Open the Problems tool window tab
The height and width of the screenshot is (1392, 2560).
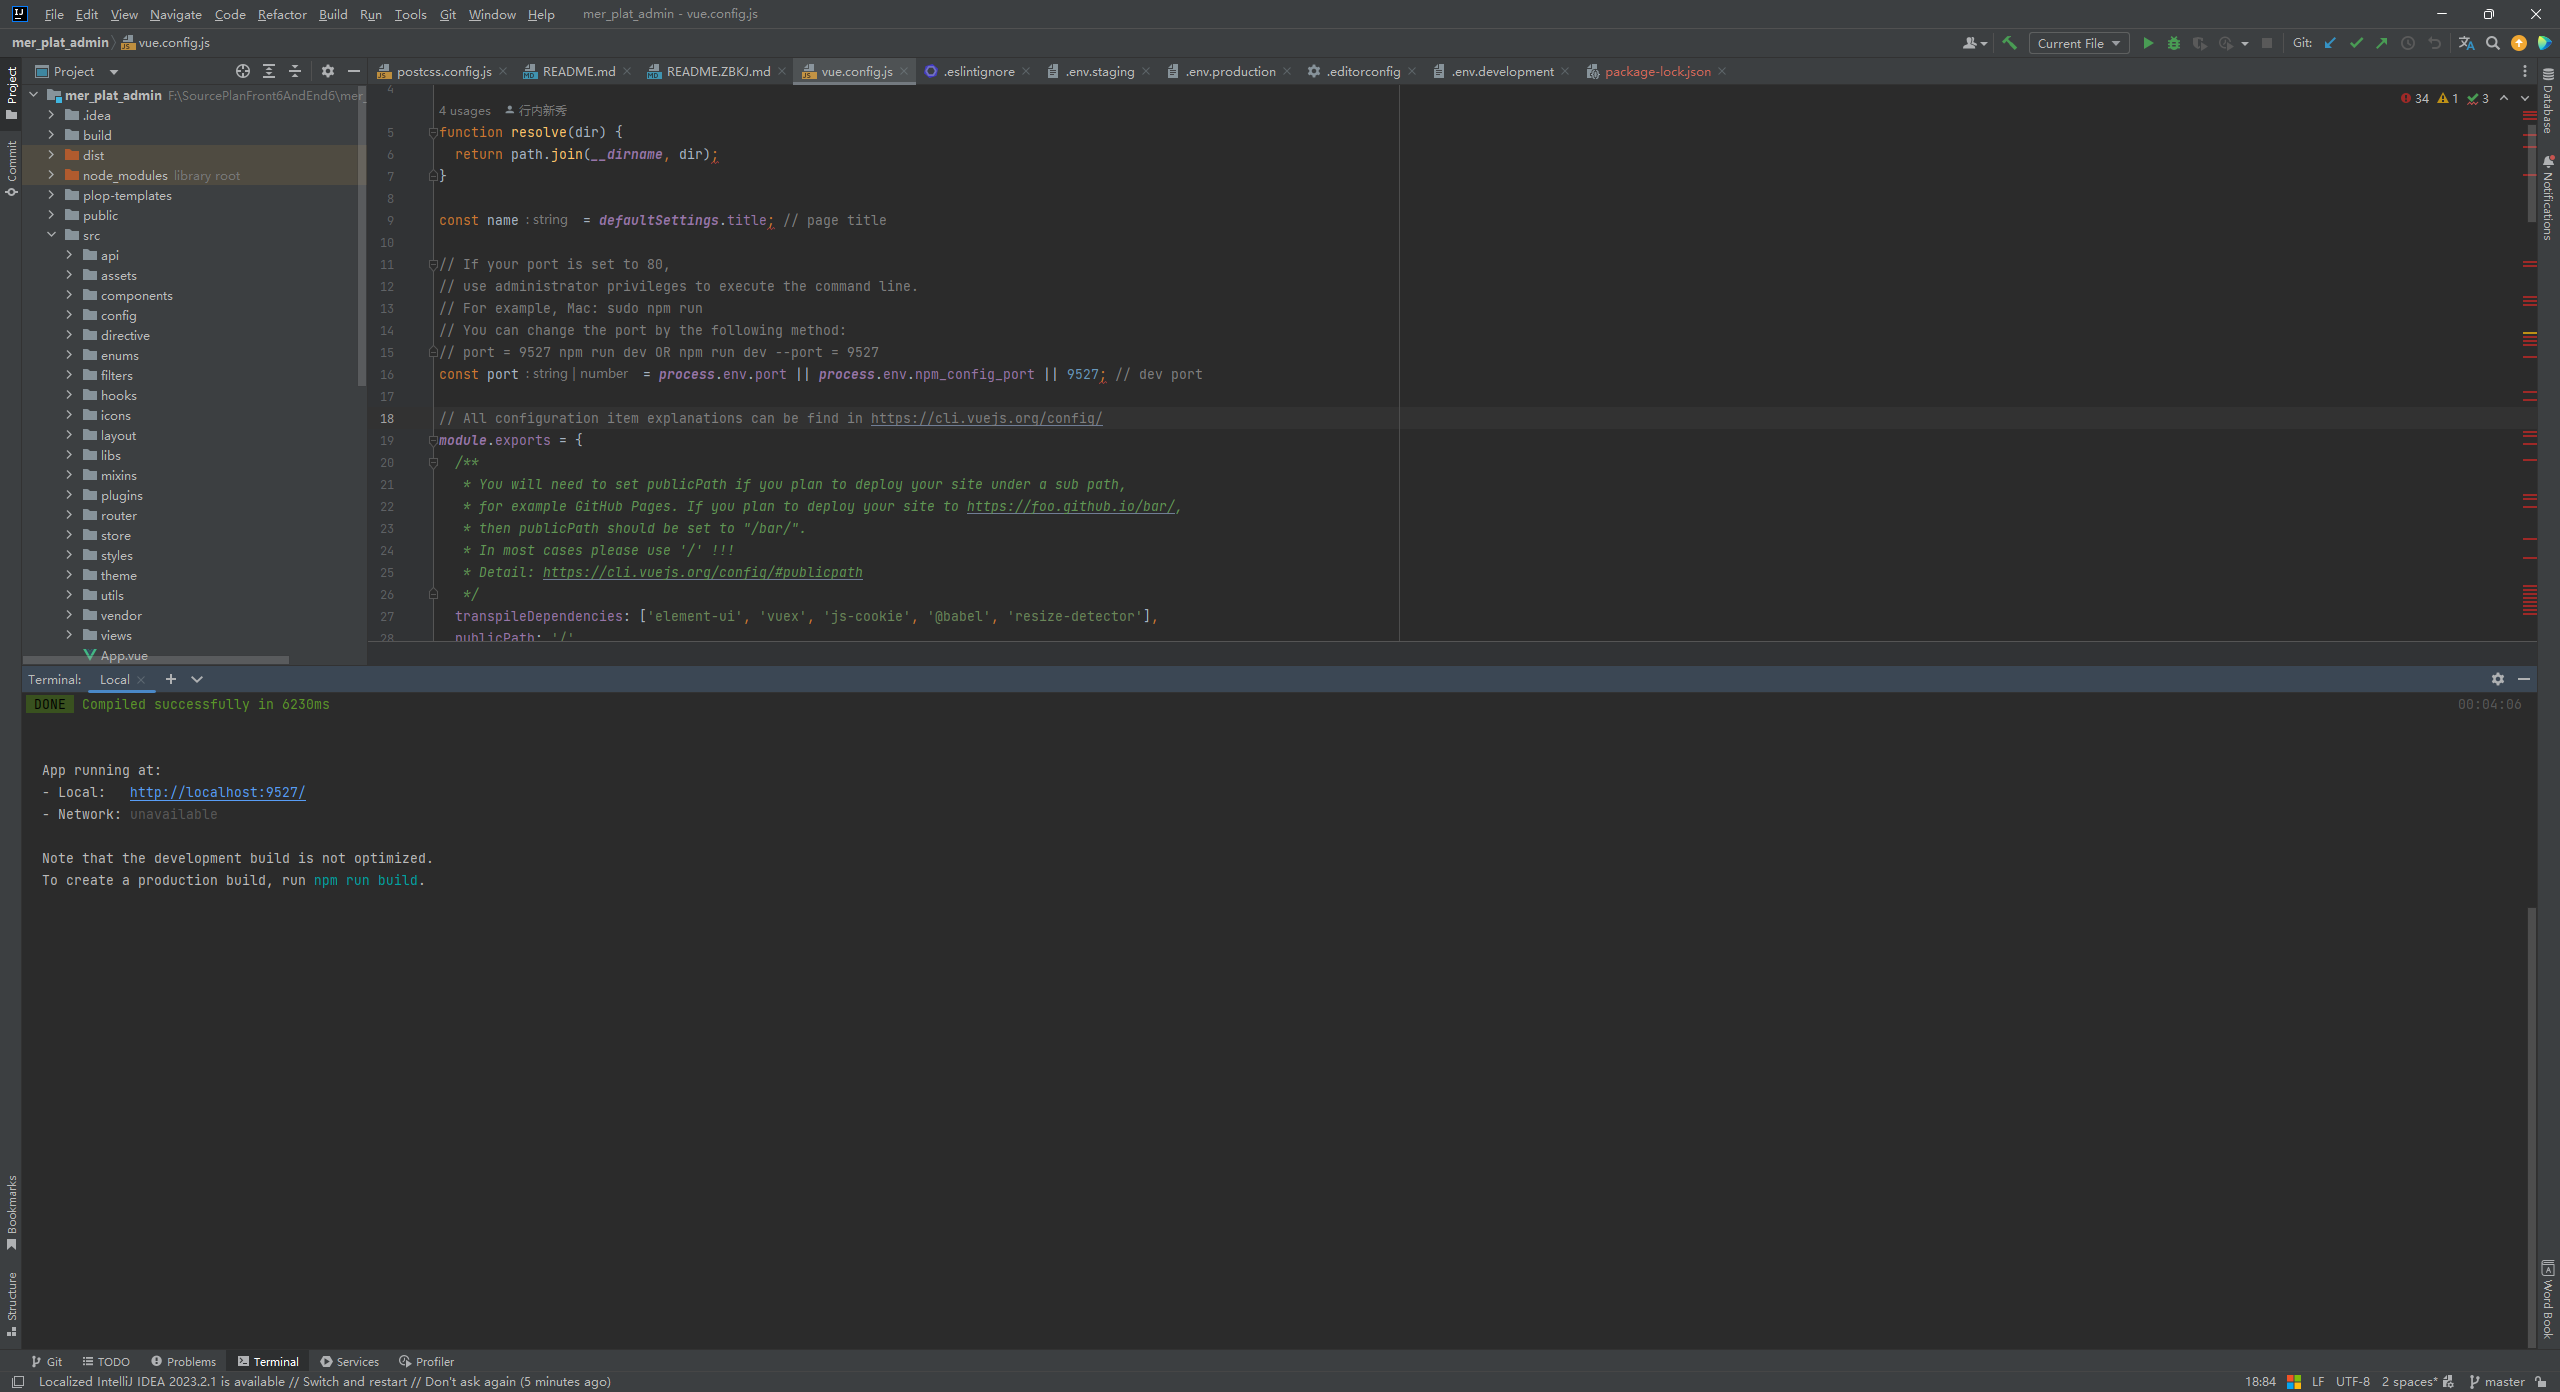coord(183,1361)
